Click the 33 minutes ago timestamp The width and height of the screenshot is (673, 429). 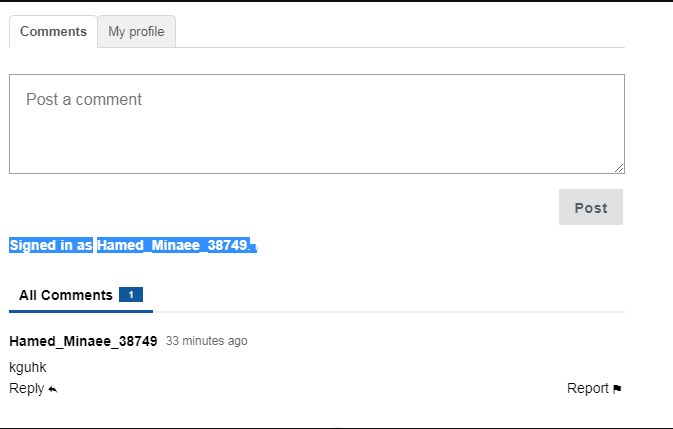tap(206, 341)
